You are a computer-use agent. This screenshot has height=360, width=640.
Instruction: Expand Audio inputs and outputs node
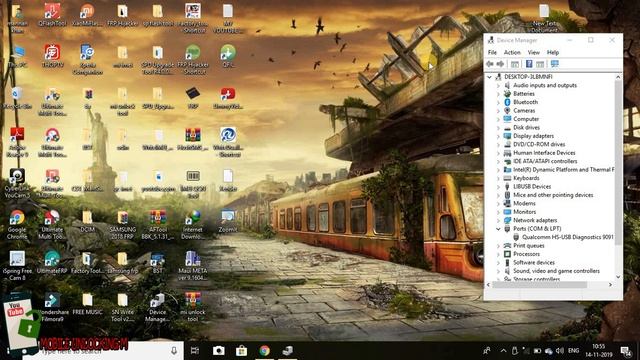click(x=498, y=85)
